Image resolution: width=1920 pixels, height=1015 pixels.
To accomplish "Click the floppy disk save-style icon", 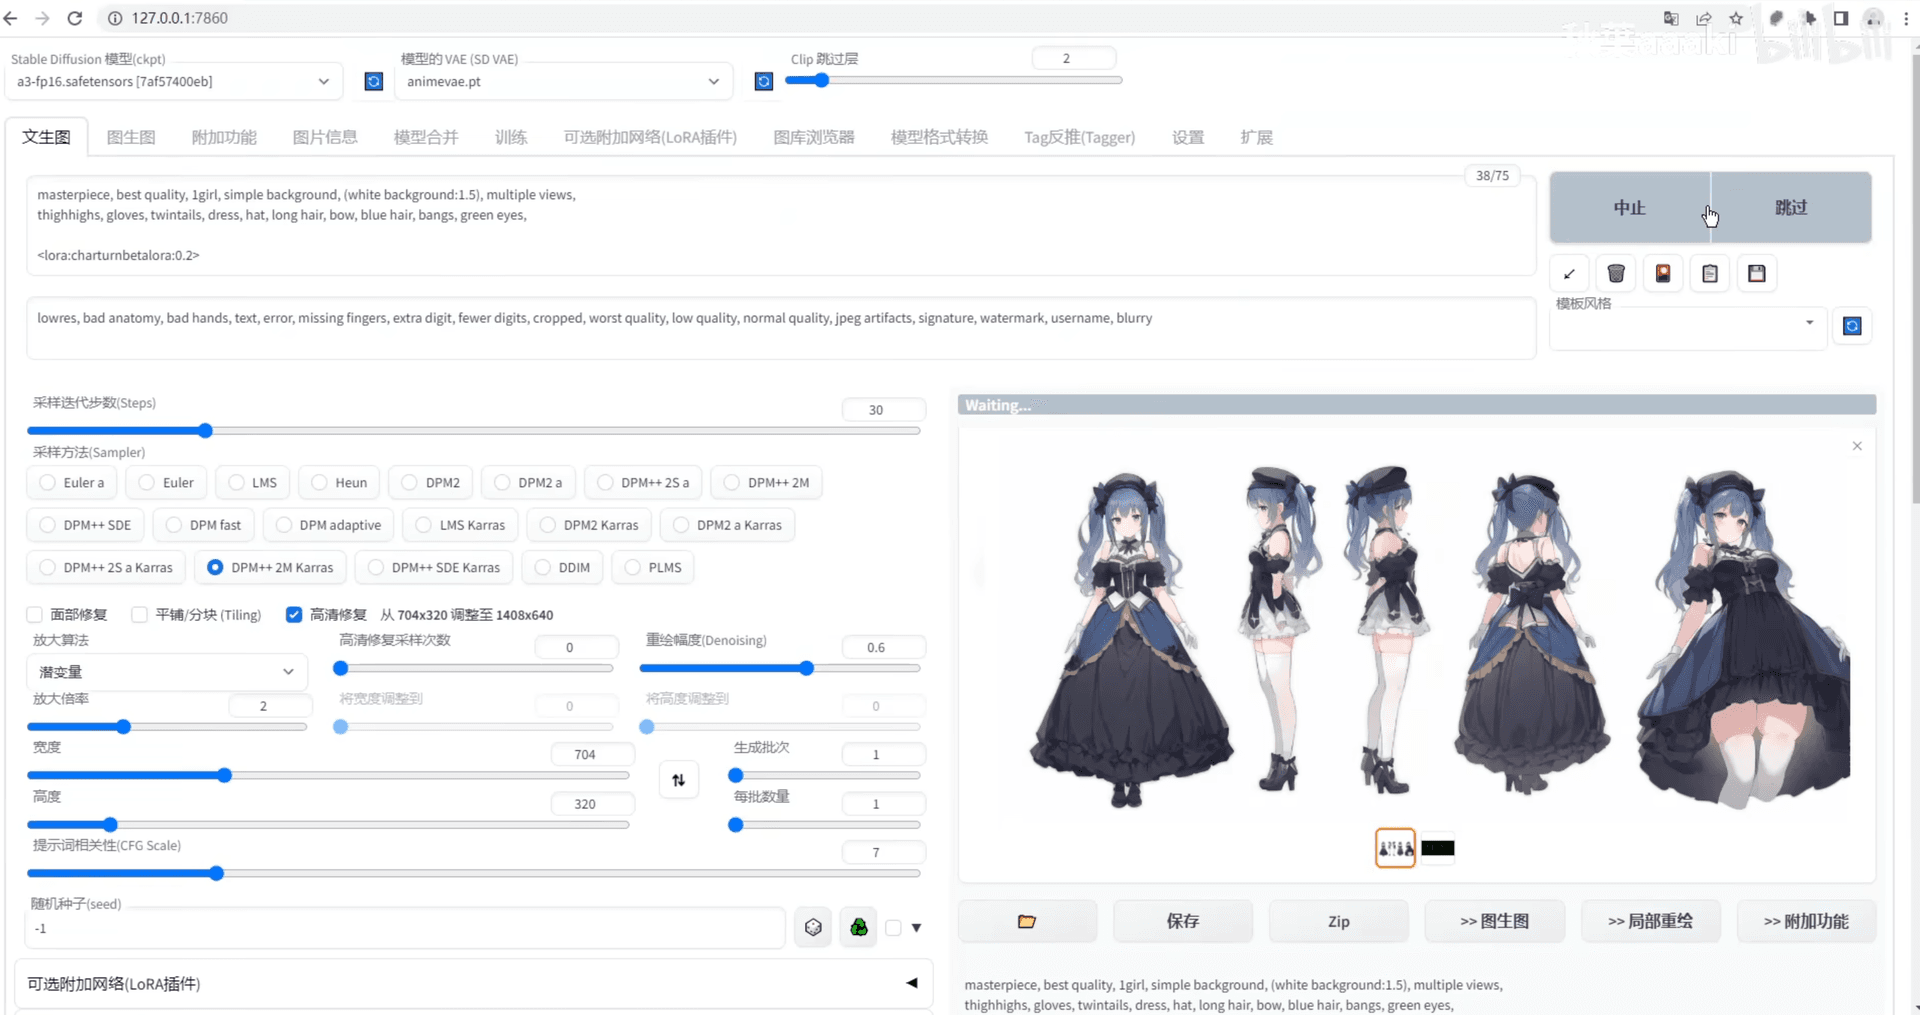I will tap(1756, 273).
